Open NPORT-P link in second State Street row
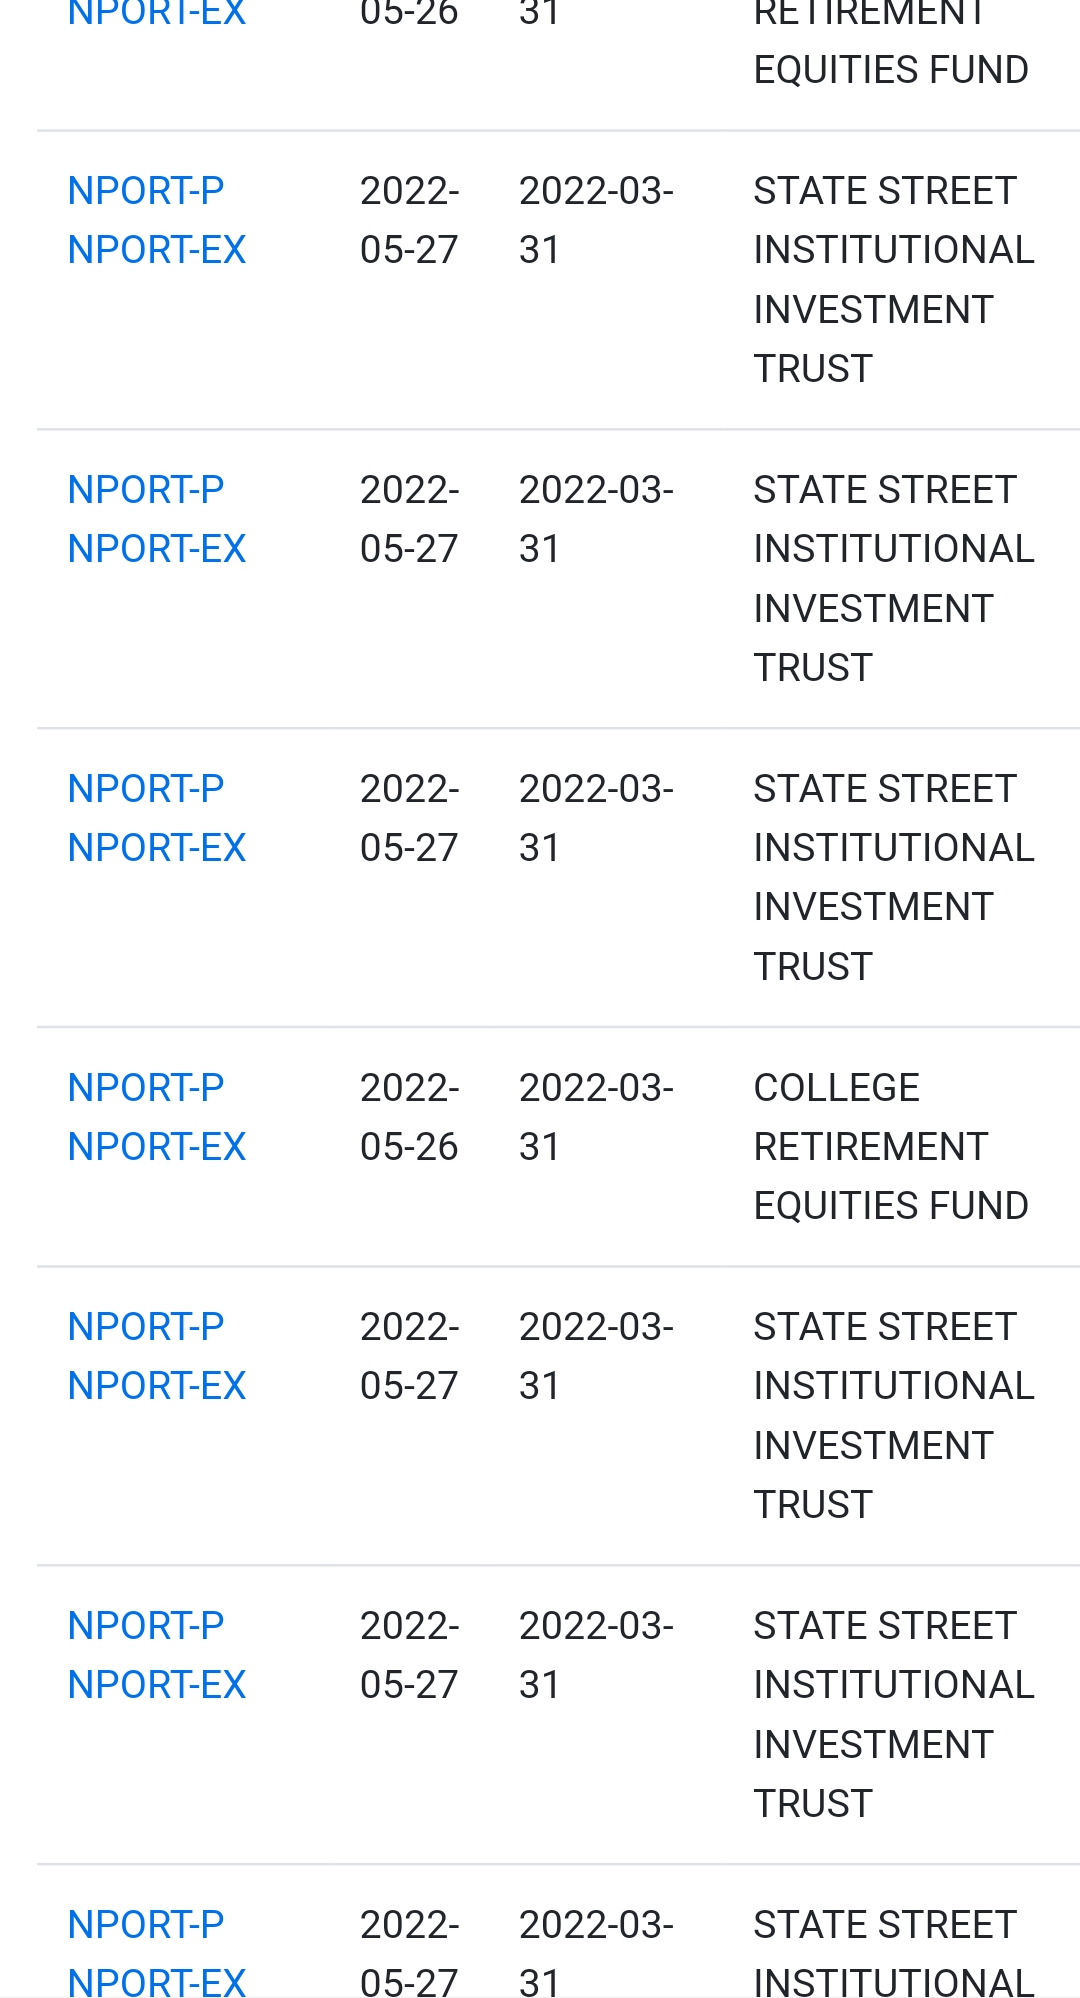Viewport: 1080px width, 1998px height. click(146, 489)
